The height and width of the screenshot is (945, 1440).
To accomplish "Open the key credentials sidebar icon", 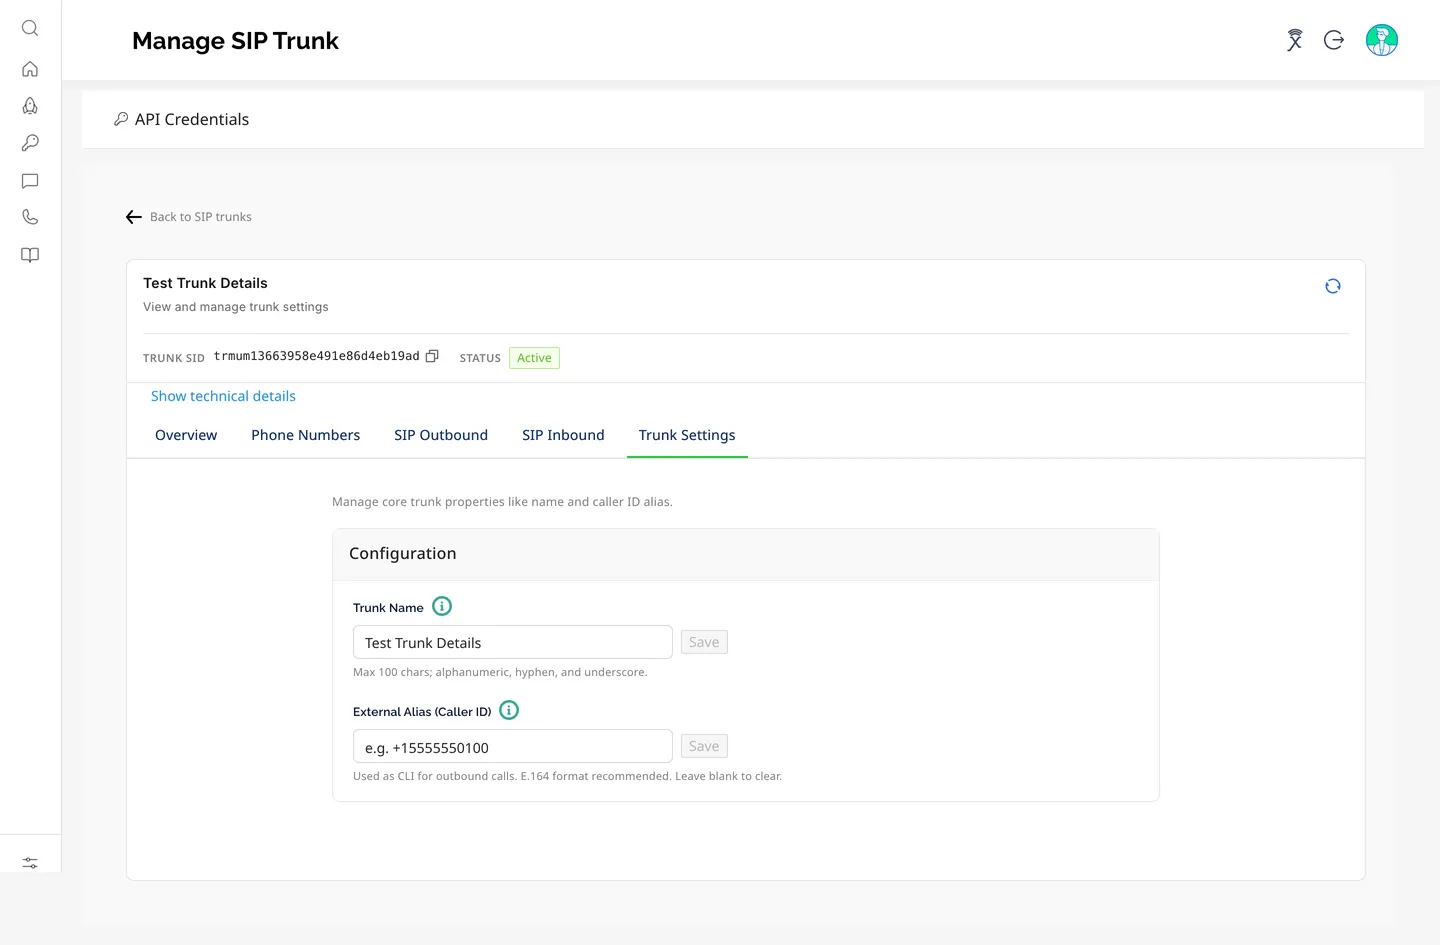I will [30, 143].
